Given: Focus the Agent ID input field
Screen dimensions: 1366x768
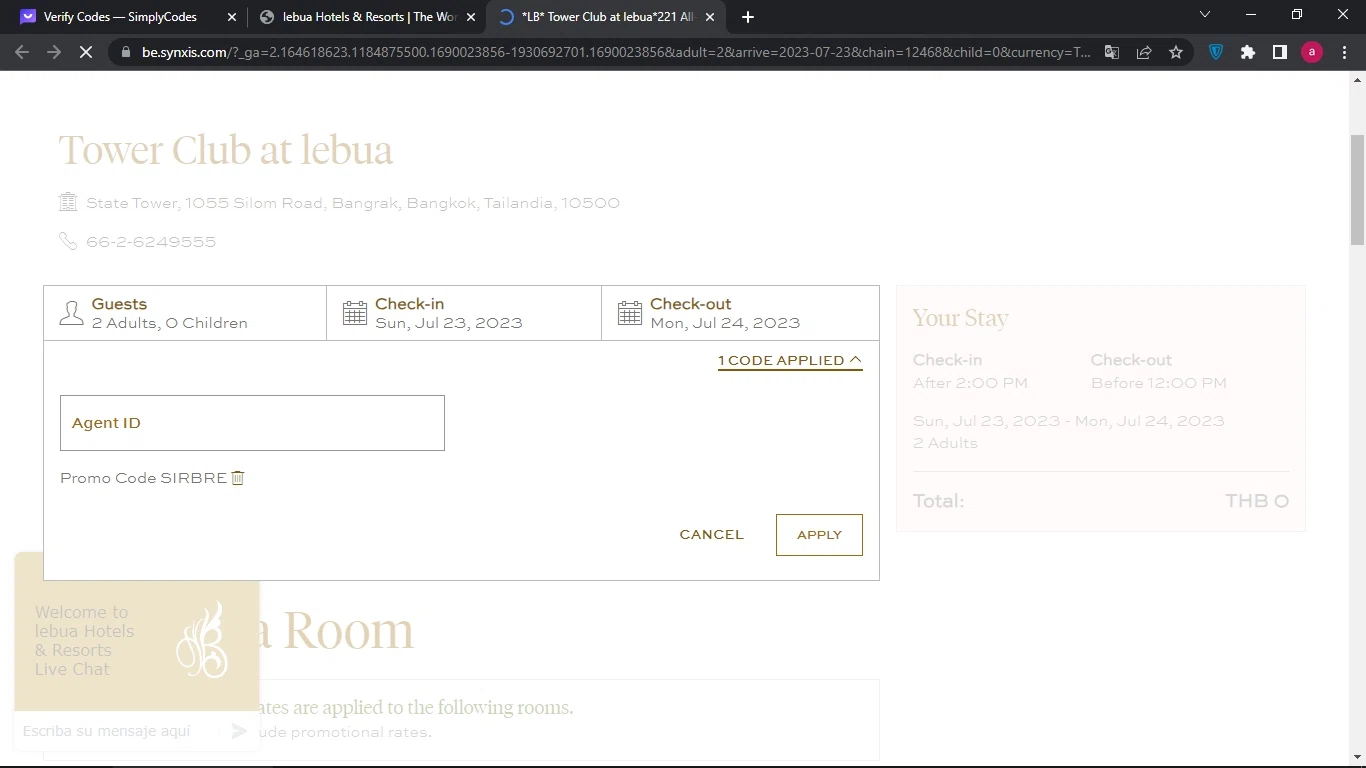Looking at the screenshot, I should click(252, 423).
